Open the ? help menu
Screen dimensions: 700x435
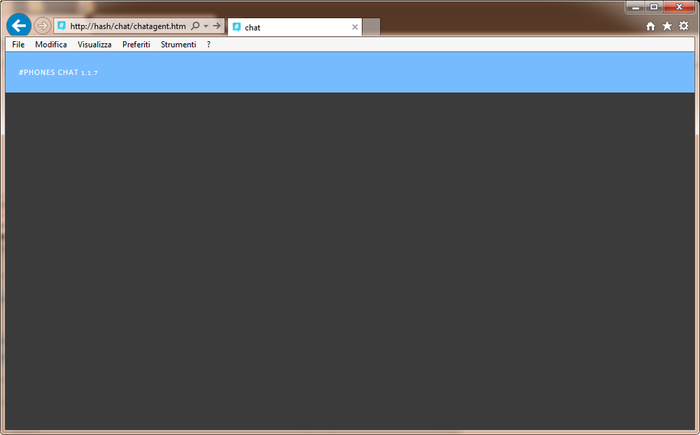coord(208,44)
